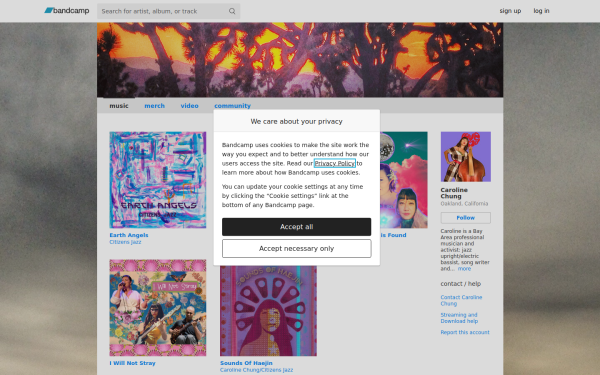Open the I Will Not Stray album cover
The width and height of the screenshot is (600, 375).
pos(158,308)
